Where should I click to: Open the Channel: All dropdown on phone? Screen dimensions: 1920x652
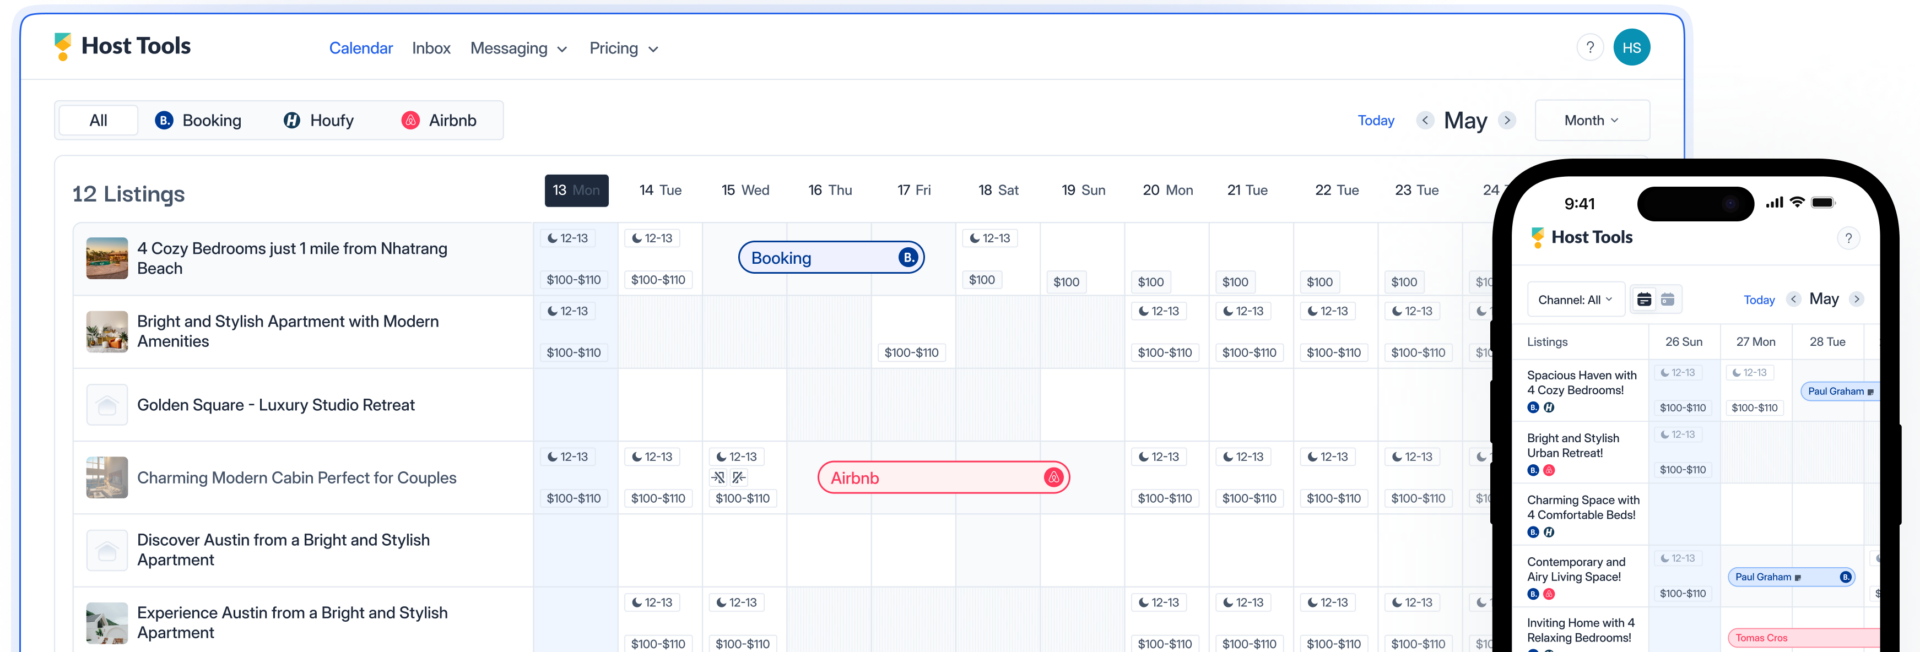coord(1575,299)
